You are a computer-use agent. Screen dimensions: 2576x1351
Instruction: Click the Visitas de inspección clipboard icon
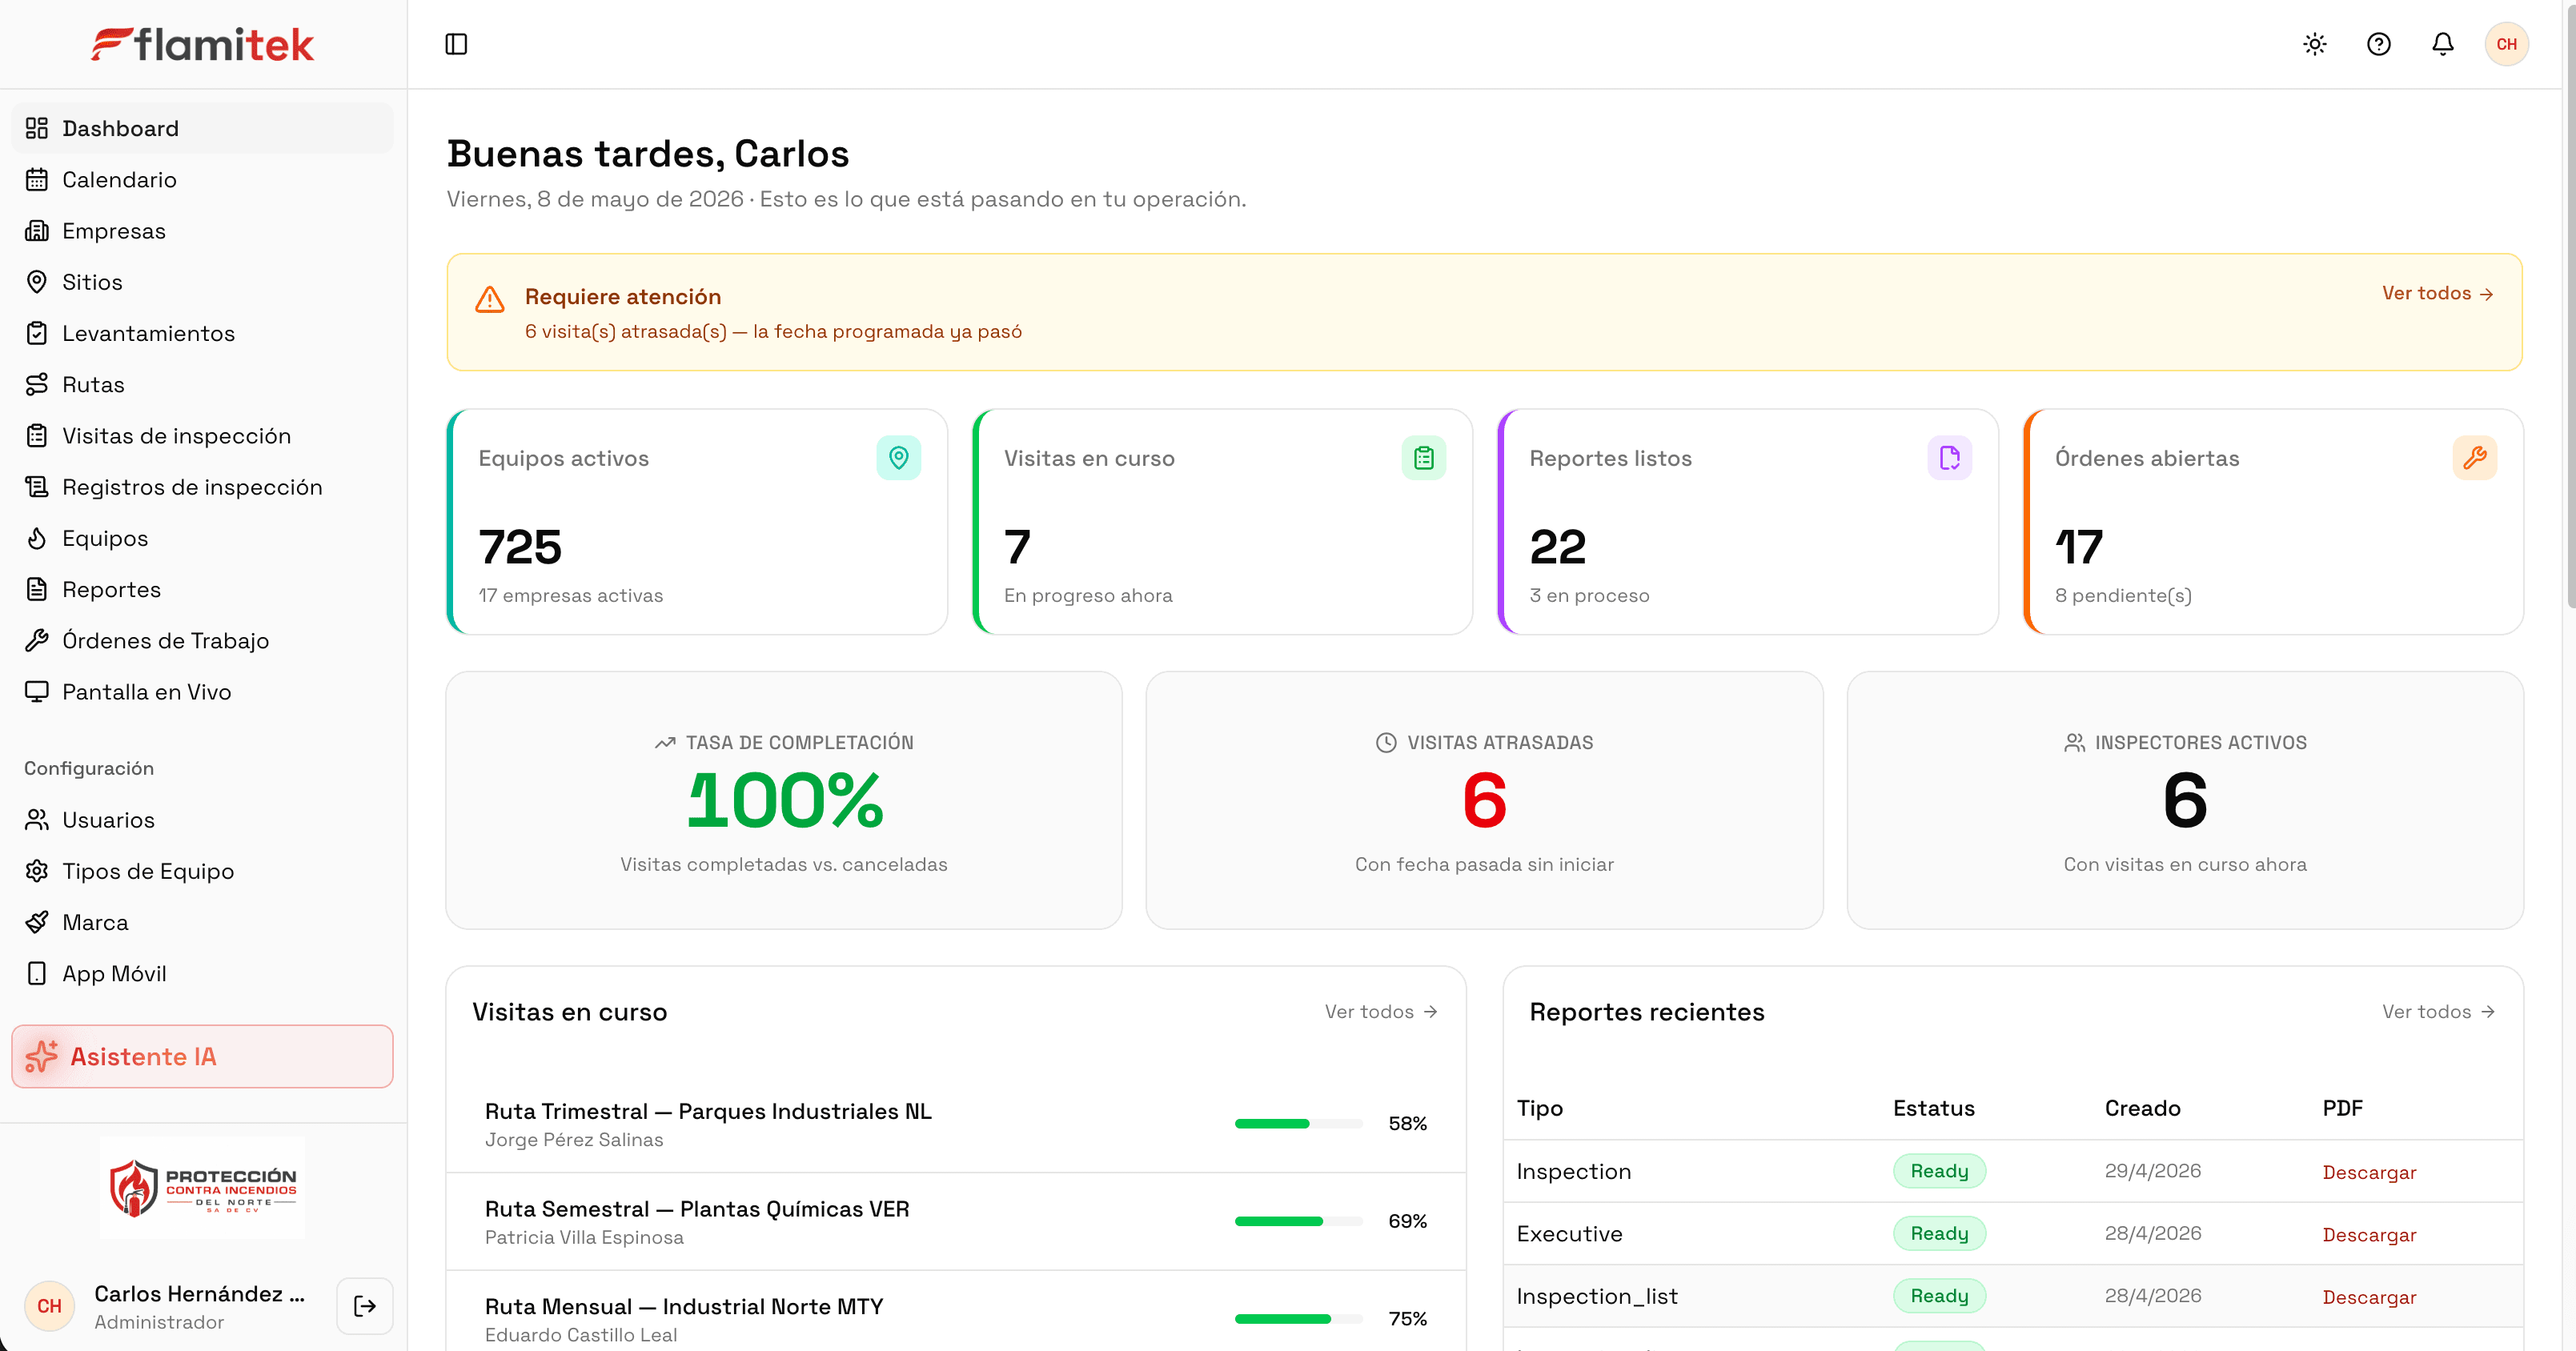[37, 435]
